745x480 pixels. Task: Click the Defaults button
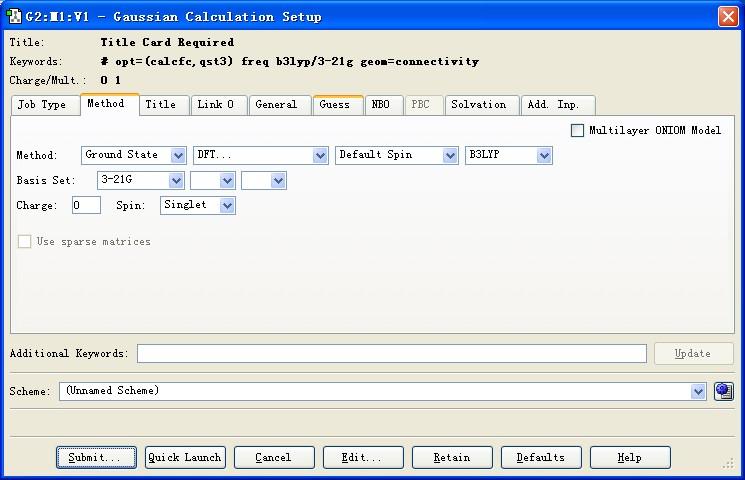[541, 457]
